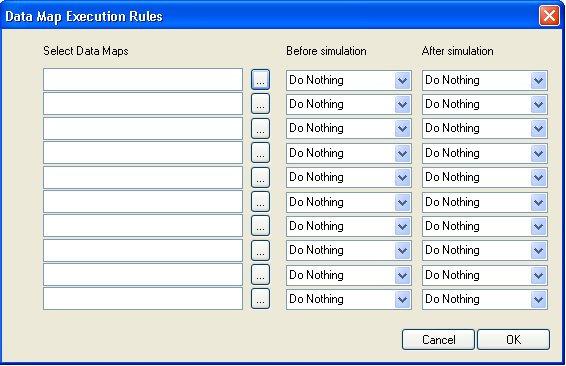This screenshot has width=566, height=366.
Task: Open sixth row Before simulation dropdown
Action: [x=402, y=202]
